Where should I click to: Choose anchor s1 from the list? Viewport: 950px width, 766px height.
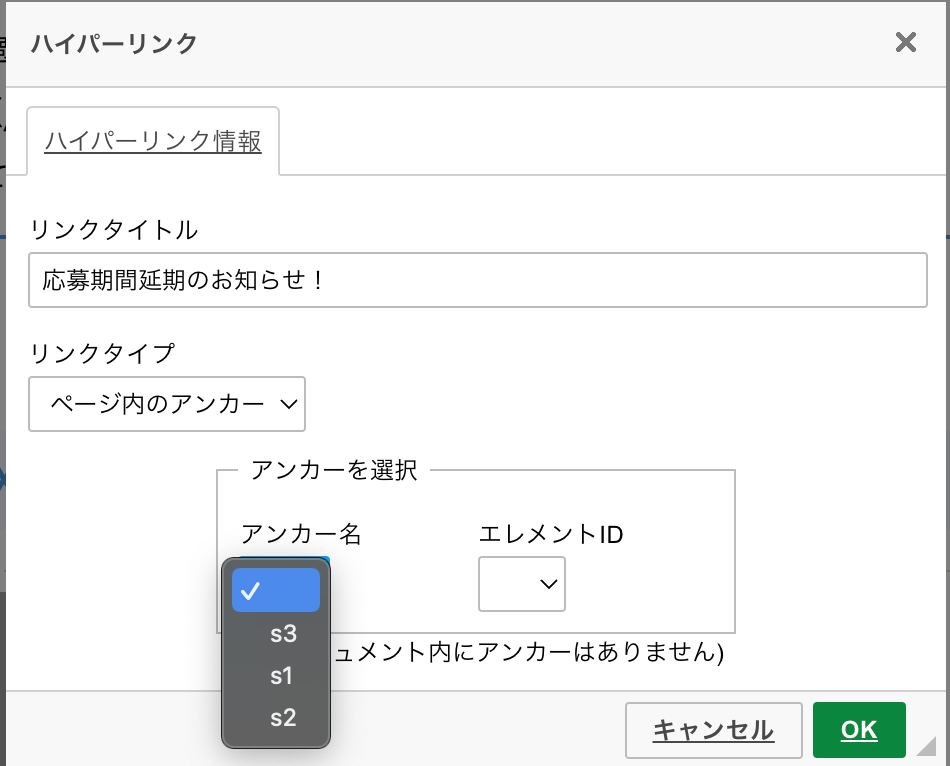(281, 676)
